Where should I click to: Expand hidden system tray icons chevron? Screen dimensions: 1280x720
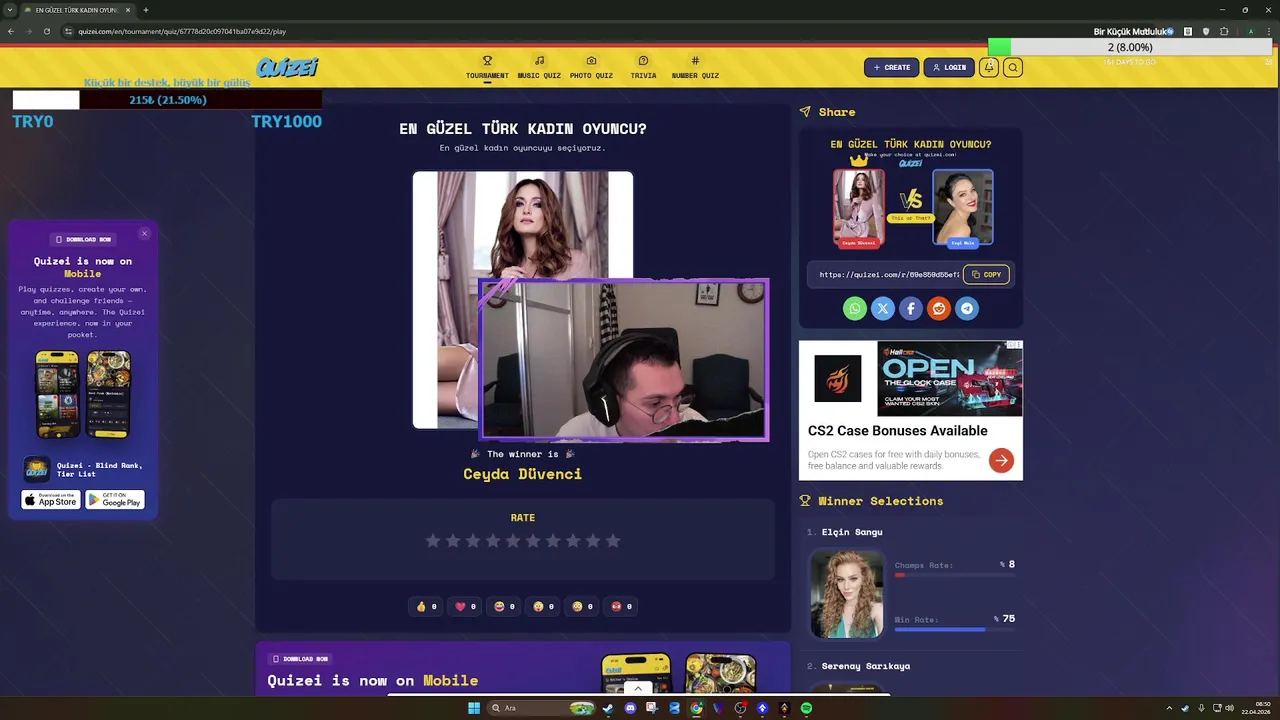tap(1169, 708)
